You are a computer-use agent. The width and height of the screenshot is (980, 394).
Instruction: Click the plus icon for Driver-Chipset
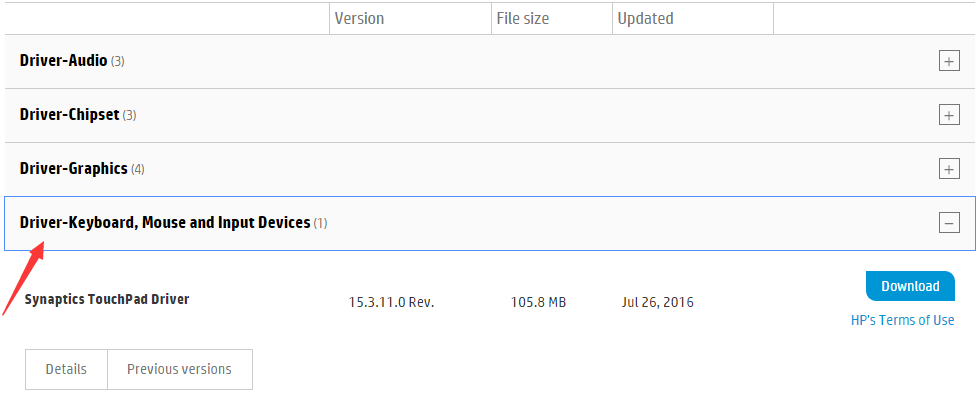(x=949, y=115)
